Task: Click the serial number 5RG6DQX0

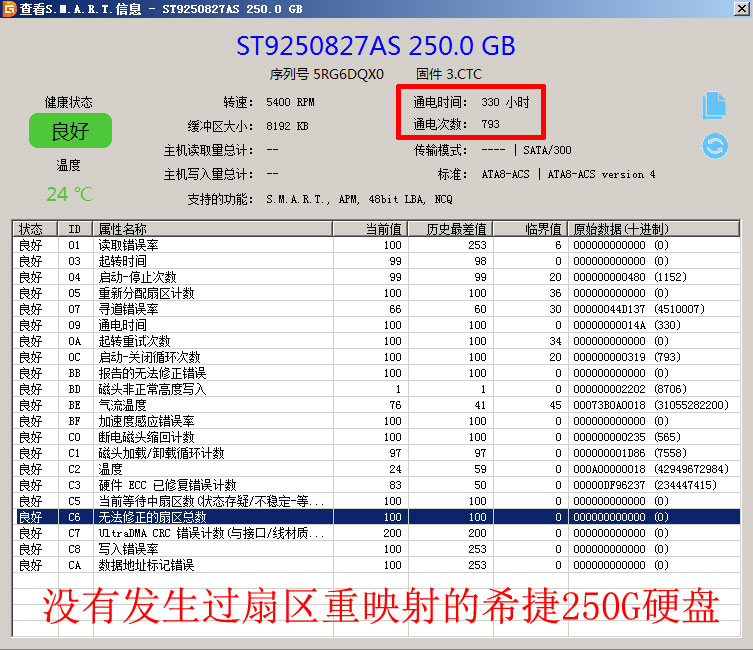Action: [x=348, y=74]
